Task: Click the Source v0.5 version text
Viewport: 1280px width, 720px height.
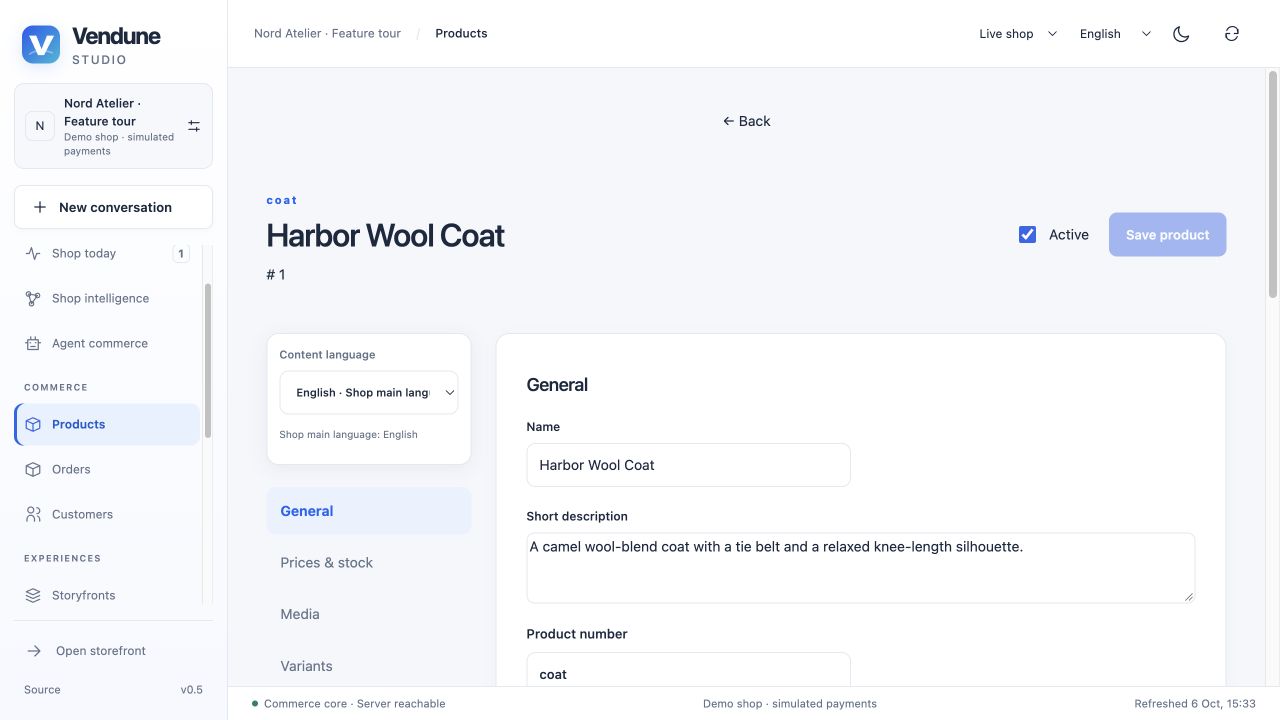Action: pyautogui.click(x=113, y=690)
